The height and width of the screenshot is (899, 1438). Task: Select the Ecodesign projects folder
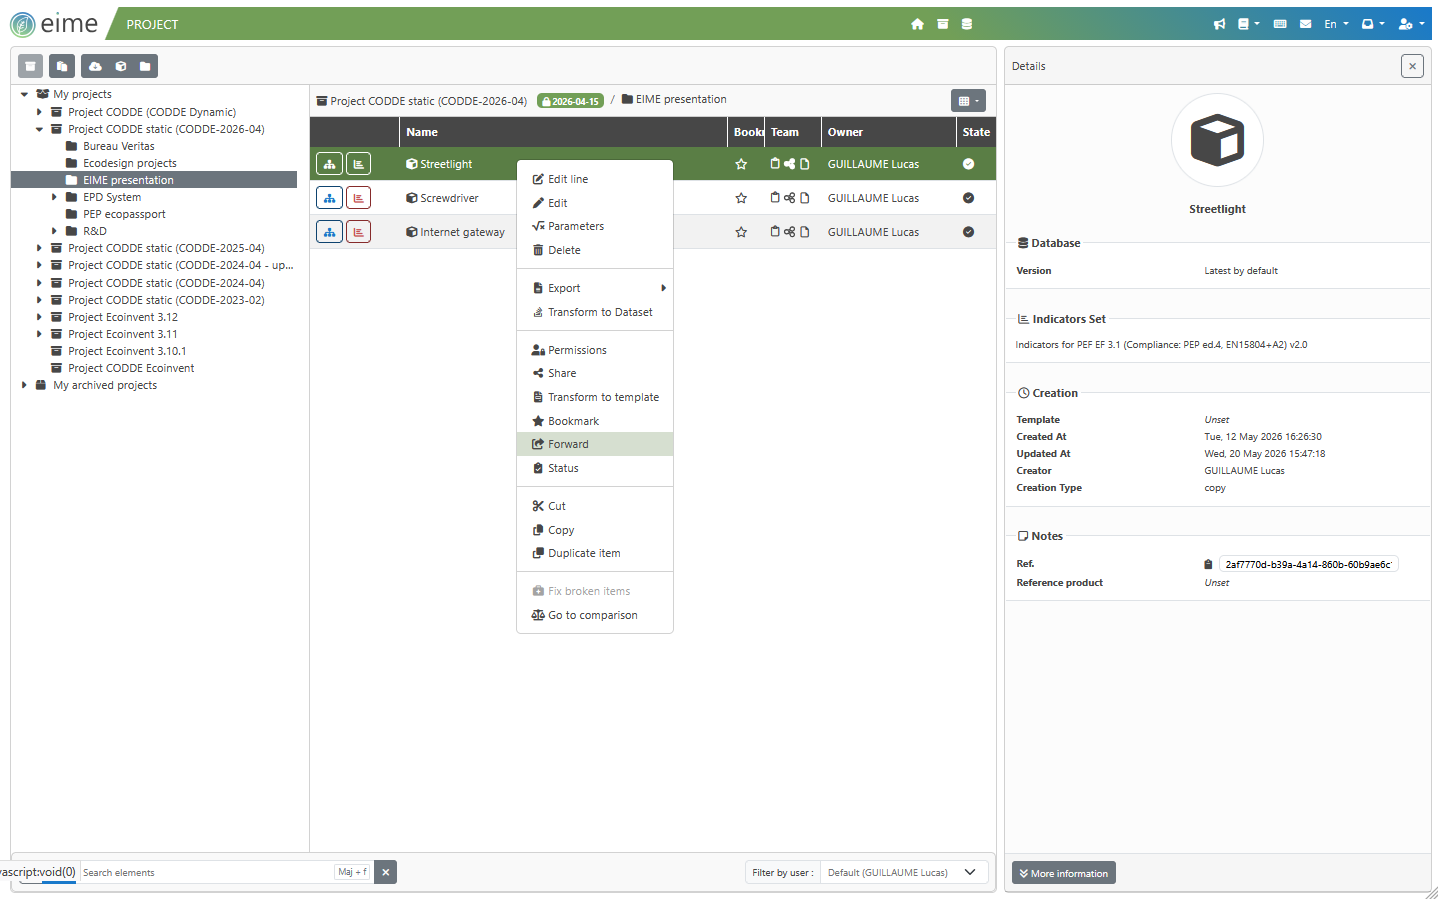129,163
